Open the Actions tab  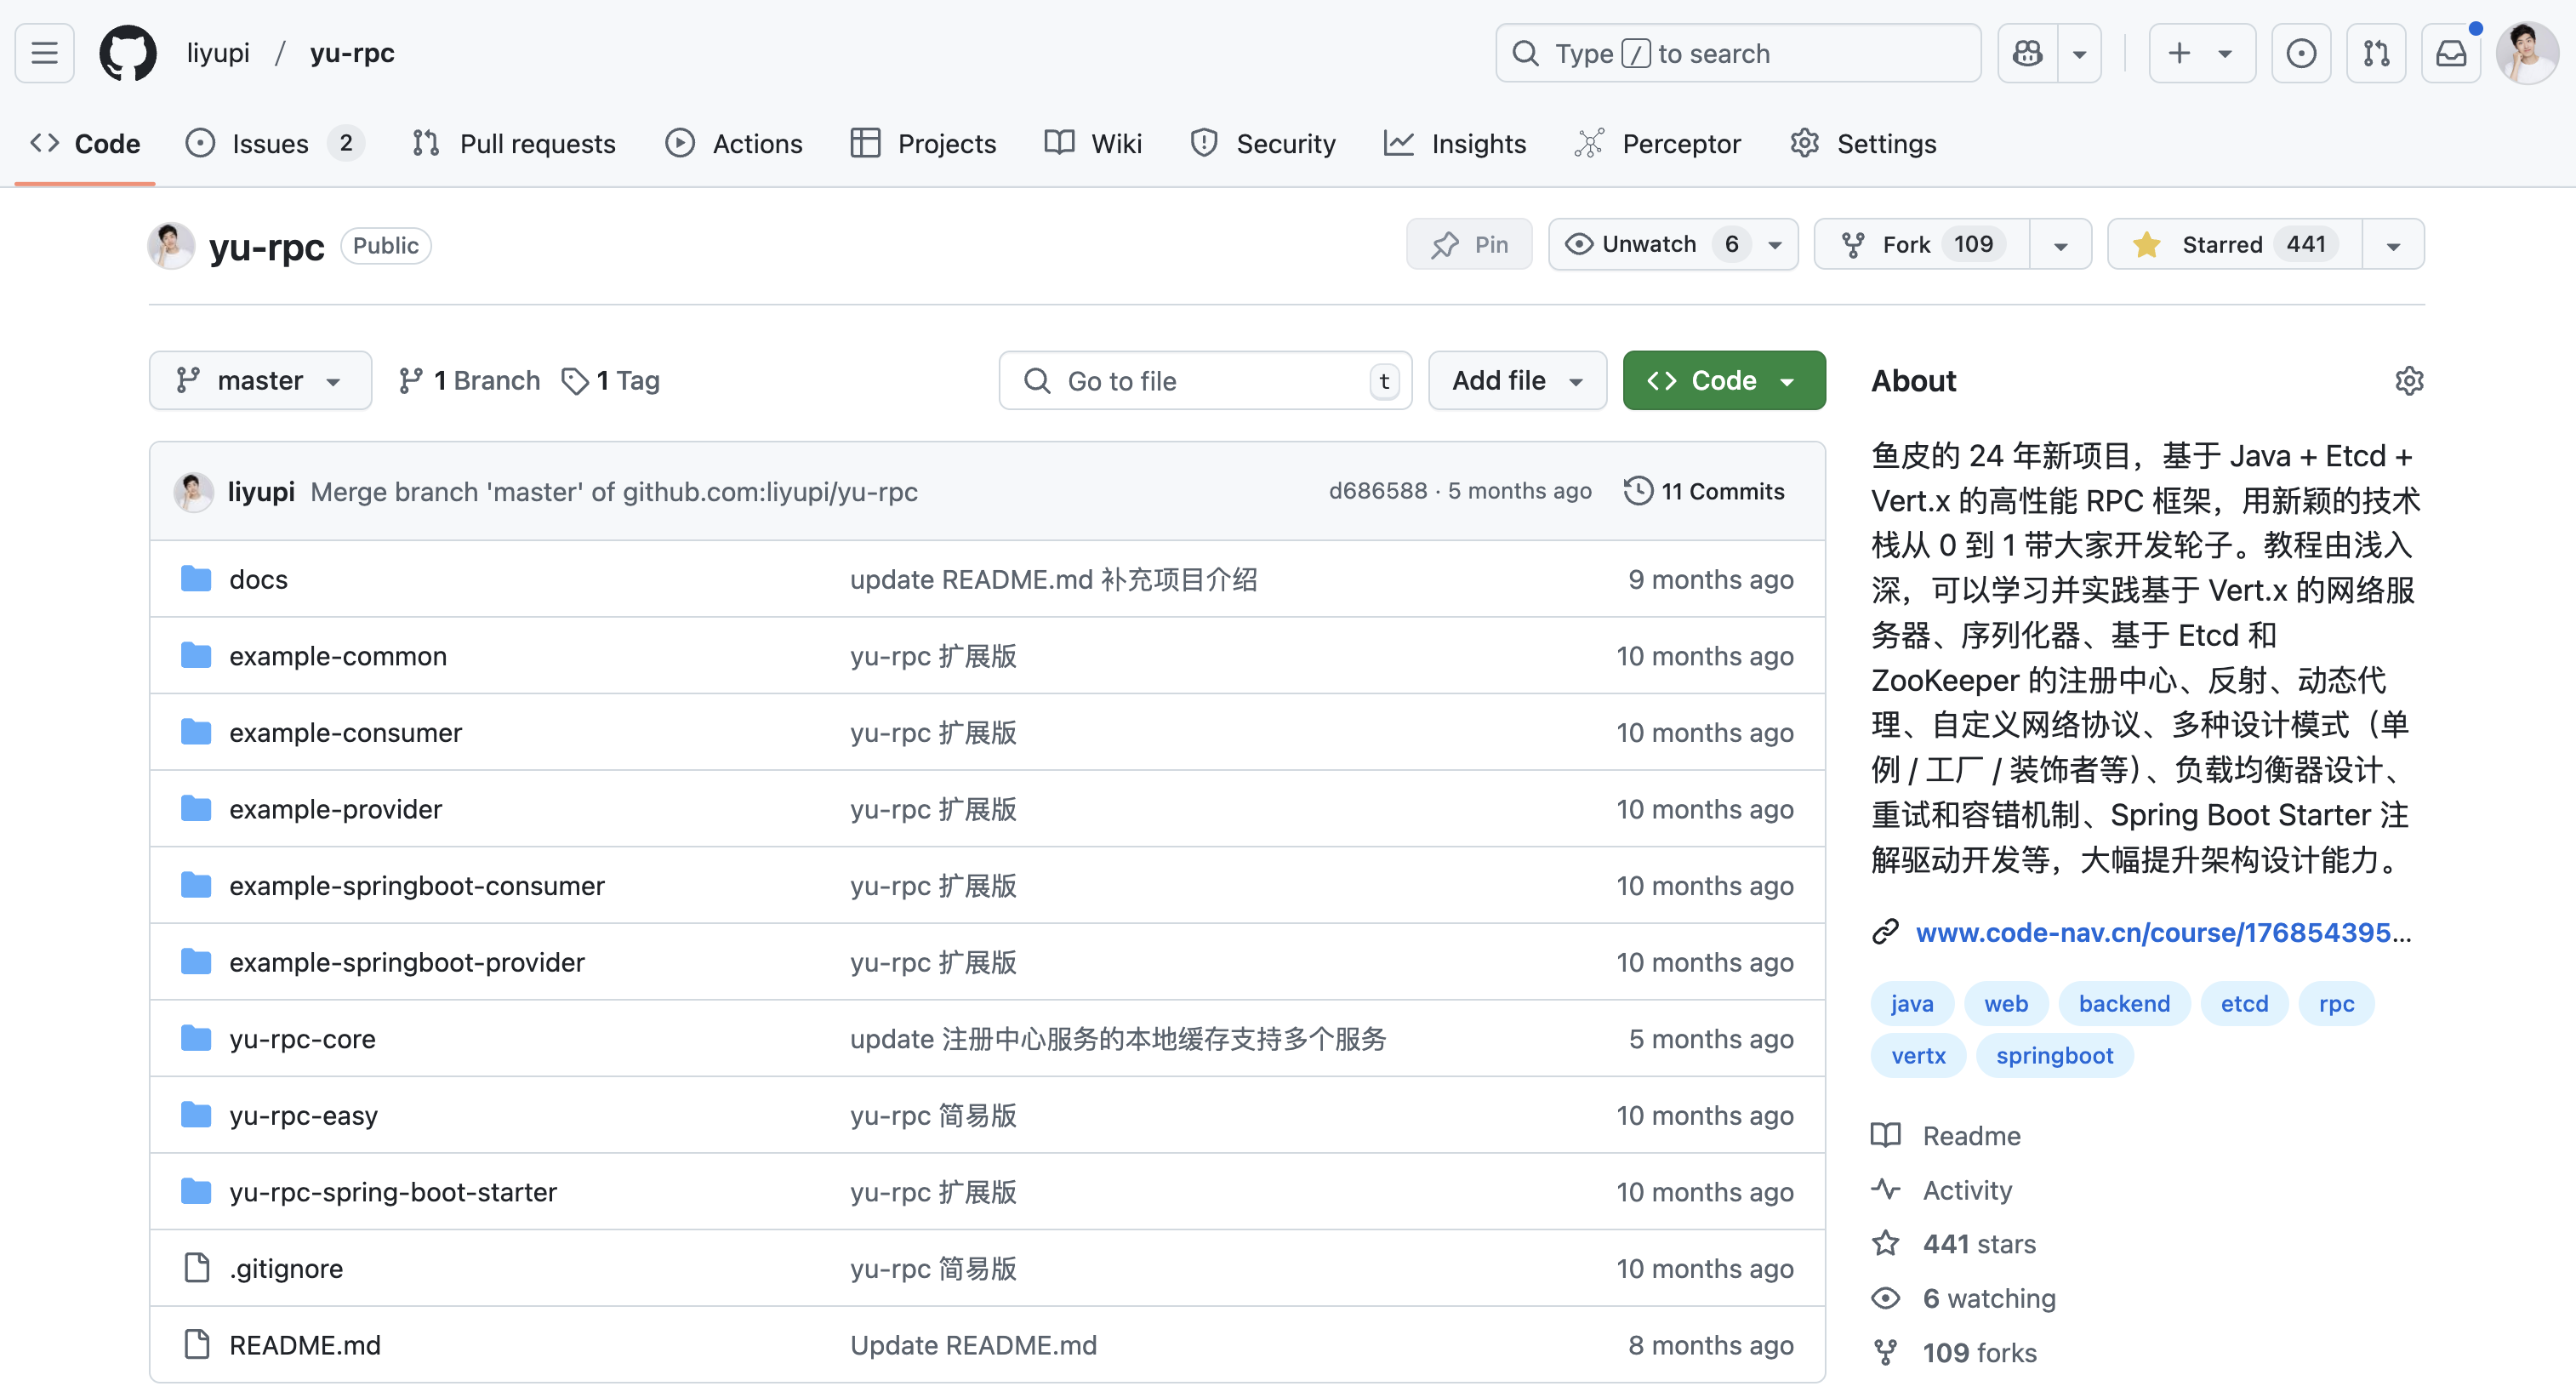click(734, 143)
